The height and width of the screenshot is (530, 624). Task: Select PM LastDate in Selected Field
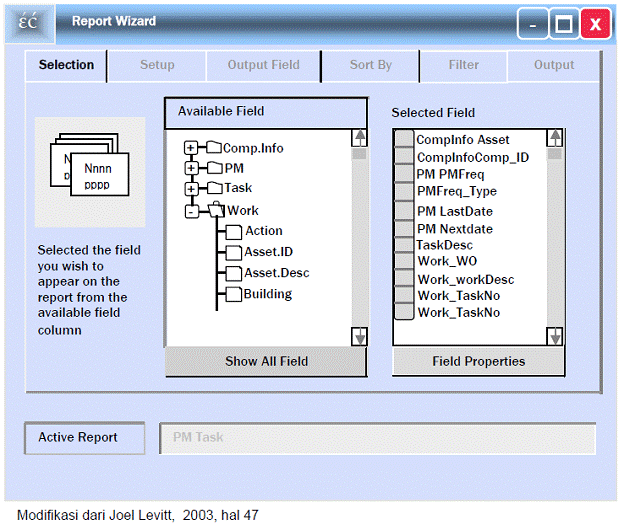point(455,211)
